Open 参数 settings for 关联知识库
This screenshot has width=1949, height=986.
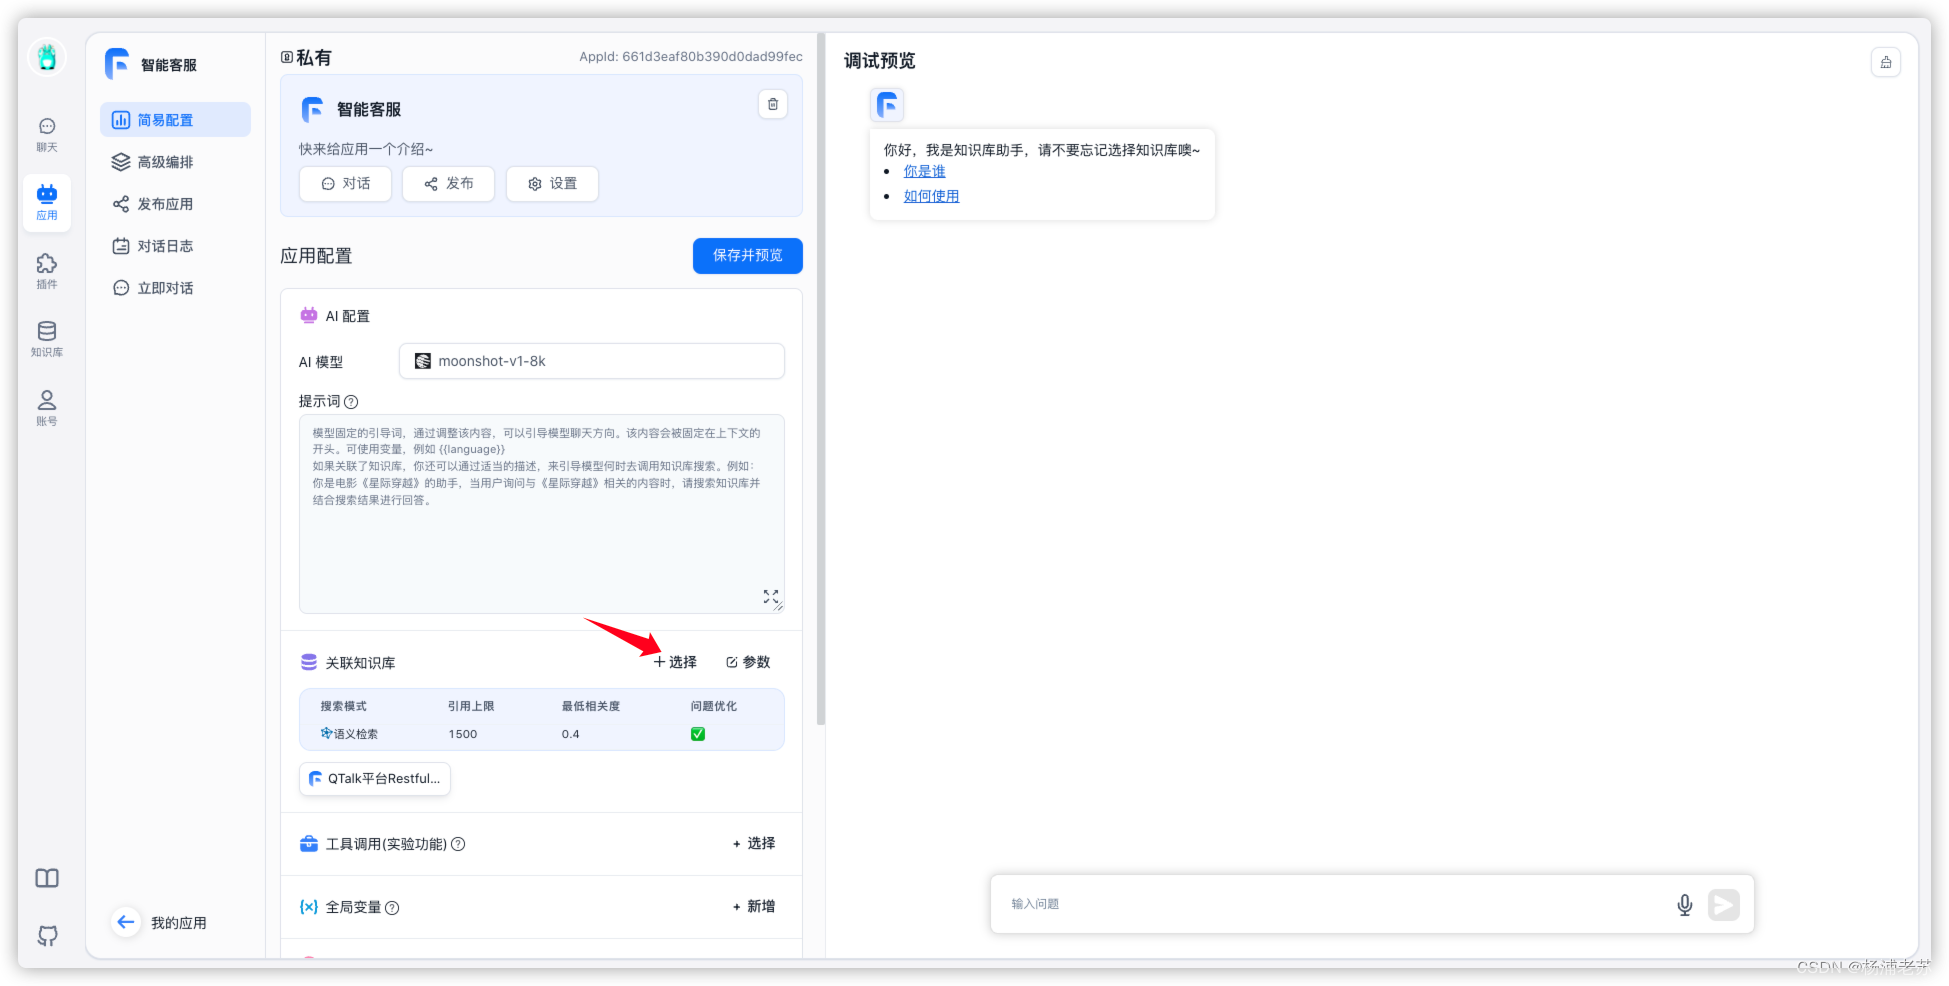click(x=748, y=662)
